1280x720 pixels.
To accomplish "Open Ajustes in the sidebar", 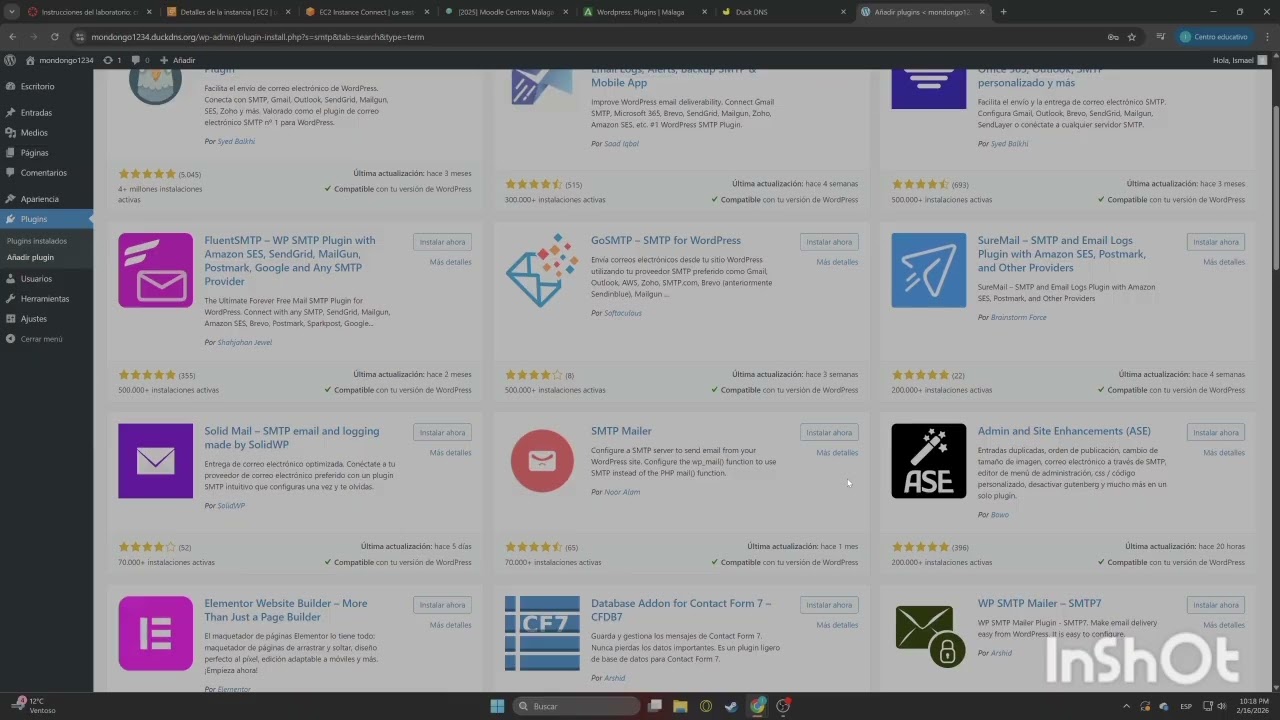I will pyautogui.click(x=33, y=319).
